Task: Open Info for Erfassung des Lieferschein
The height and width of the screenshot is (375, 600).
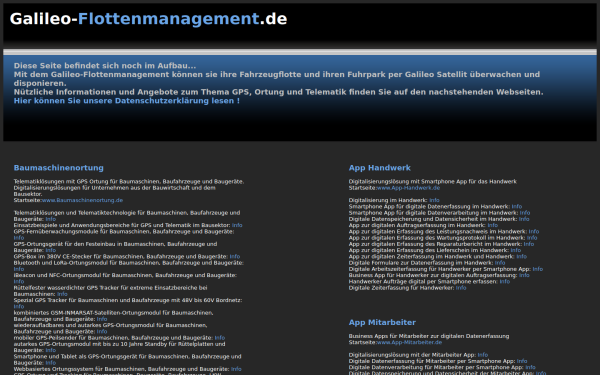Action: (x=515, y=250)
